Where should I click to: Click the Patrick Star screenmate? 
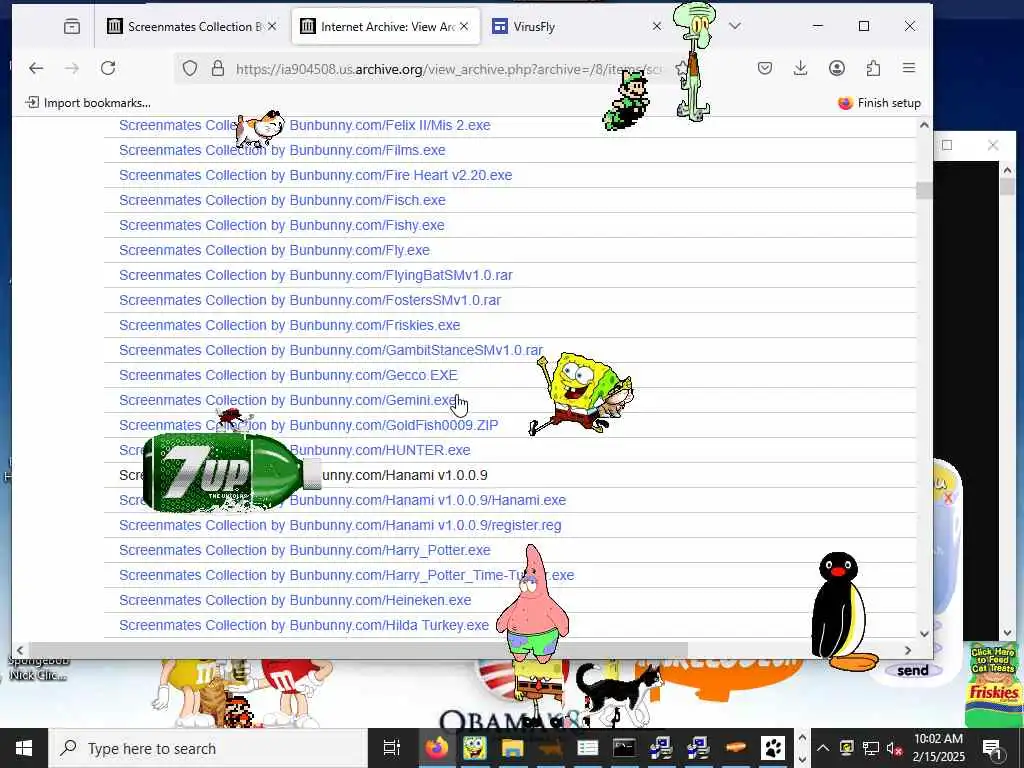[x=533, y=605]
